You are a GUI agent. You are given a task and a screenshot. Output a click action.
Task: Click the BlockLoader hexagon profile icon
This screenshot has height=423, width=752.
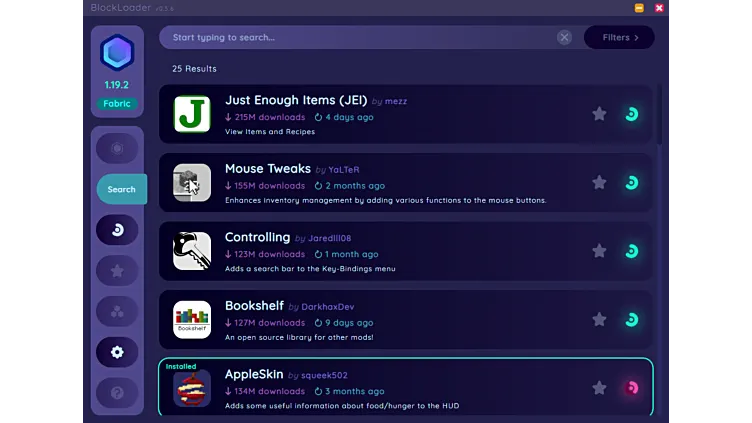(x=117, y=53)
